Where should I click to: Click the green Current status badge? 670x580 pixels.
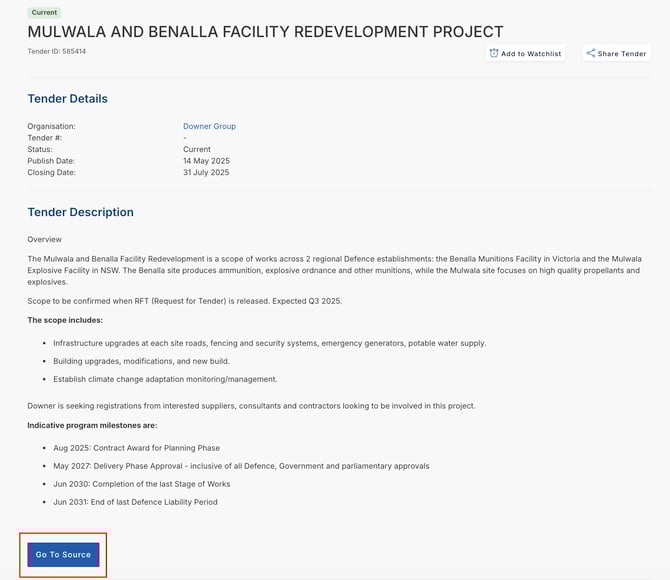click(x=44, y=12)
